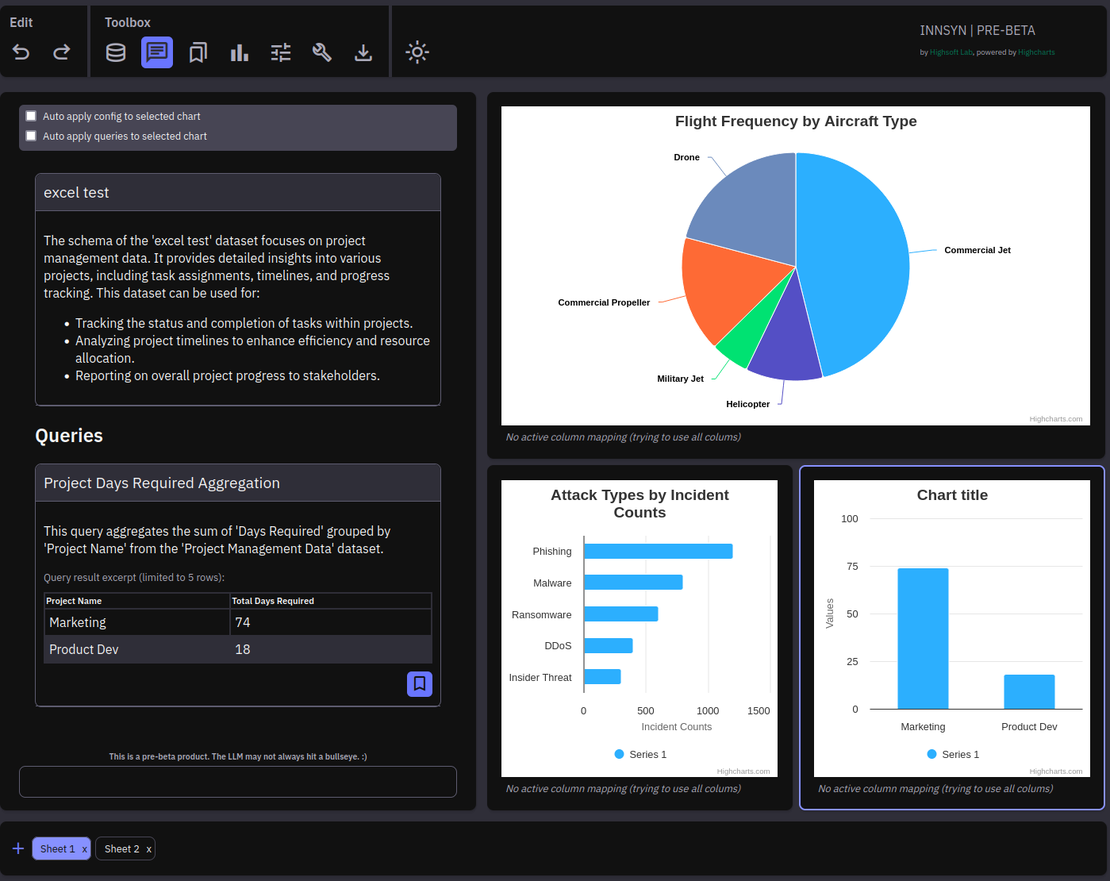Enable auto apply queries to selected chart

31,136
